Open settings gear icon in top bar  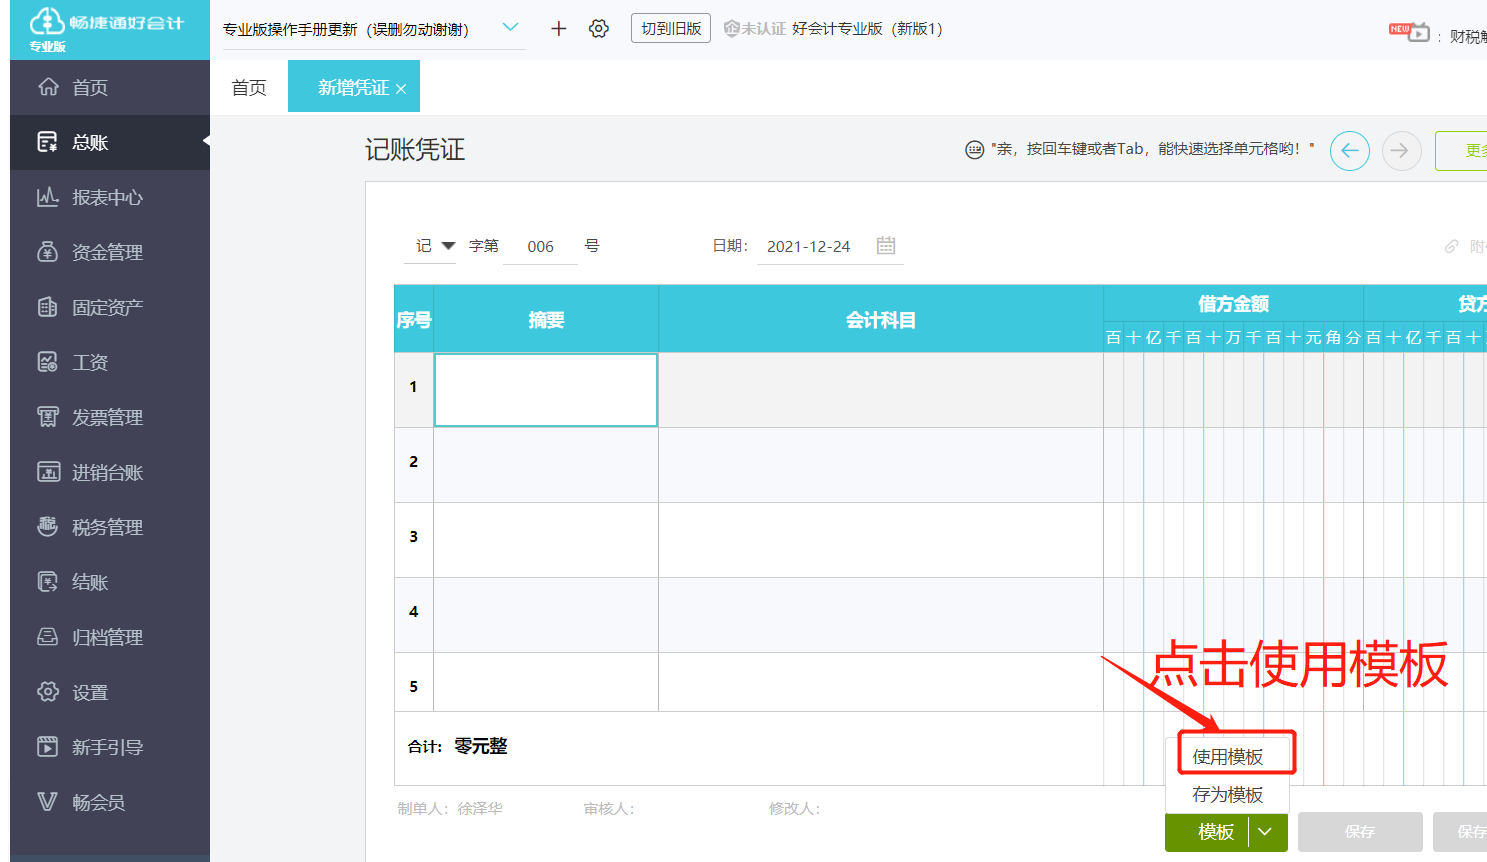tap(599, 29)
